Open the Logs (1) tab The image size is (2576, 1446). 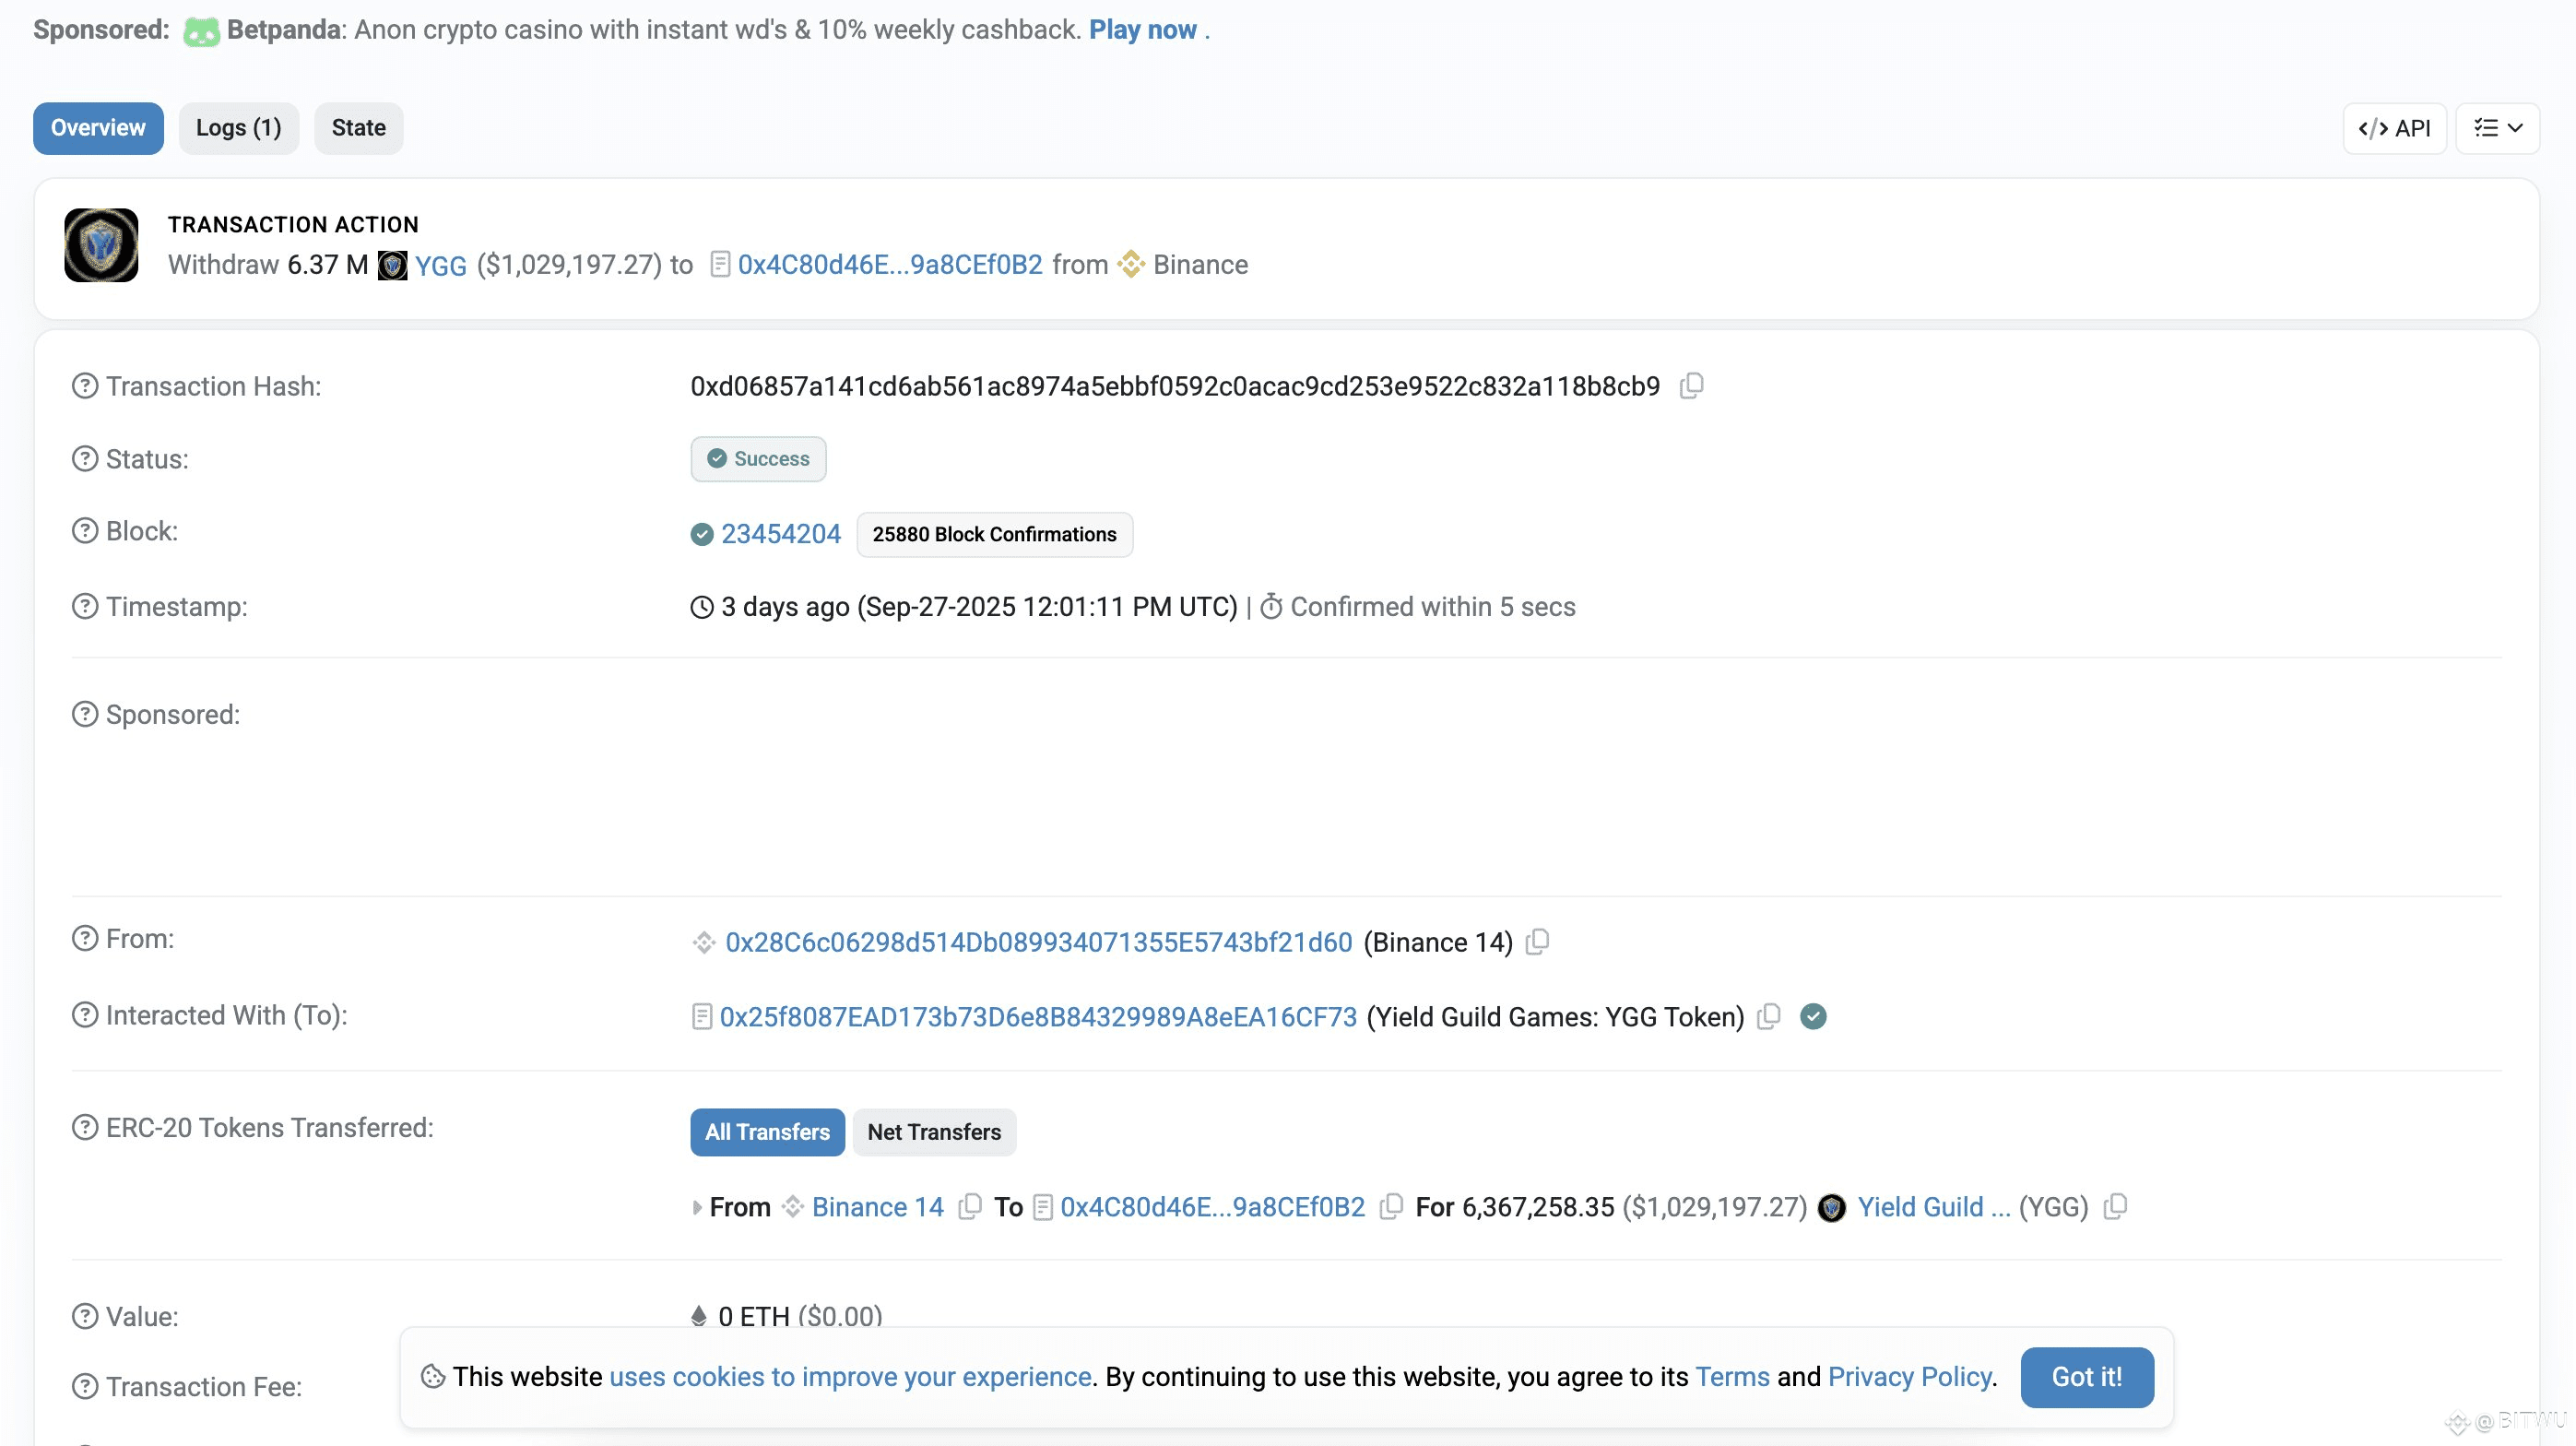[x=238, y=128]
